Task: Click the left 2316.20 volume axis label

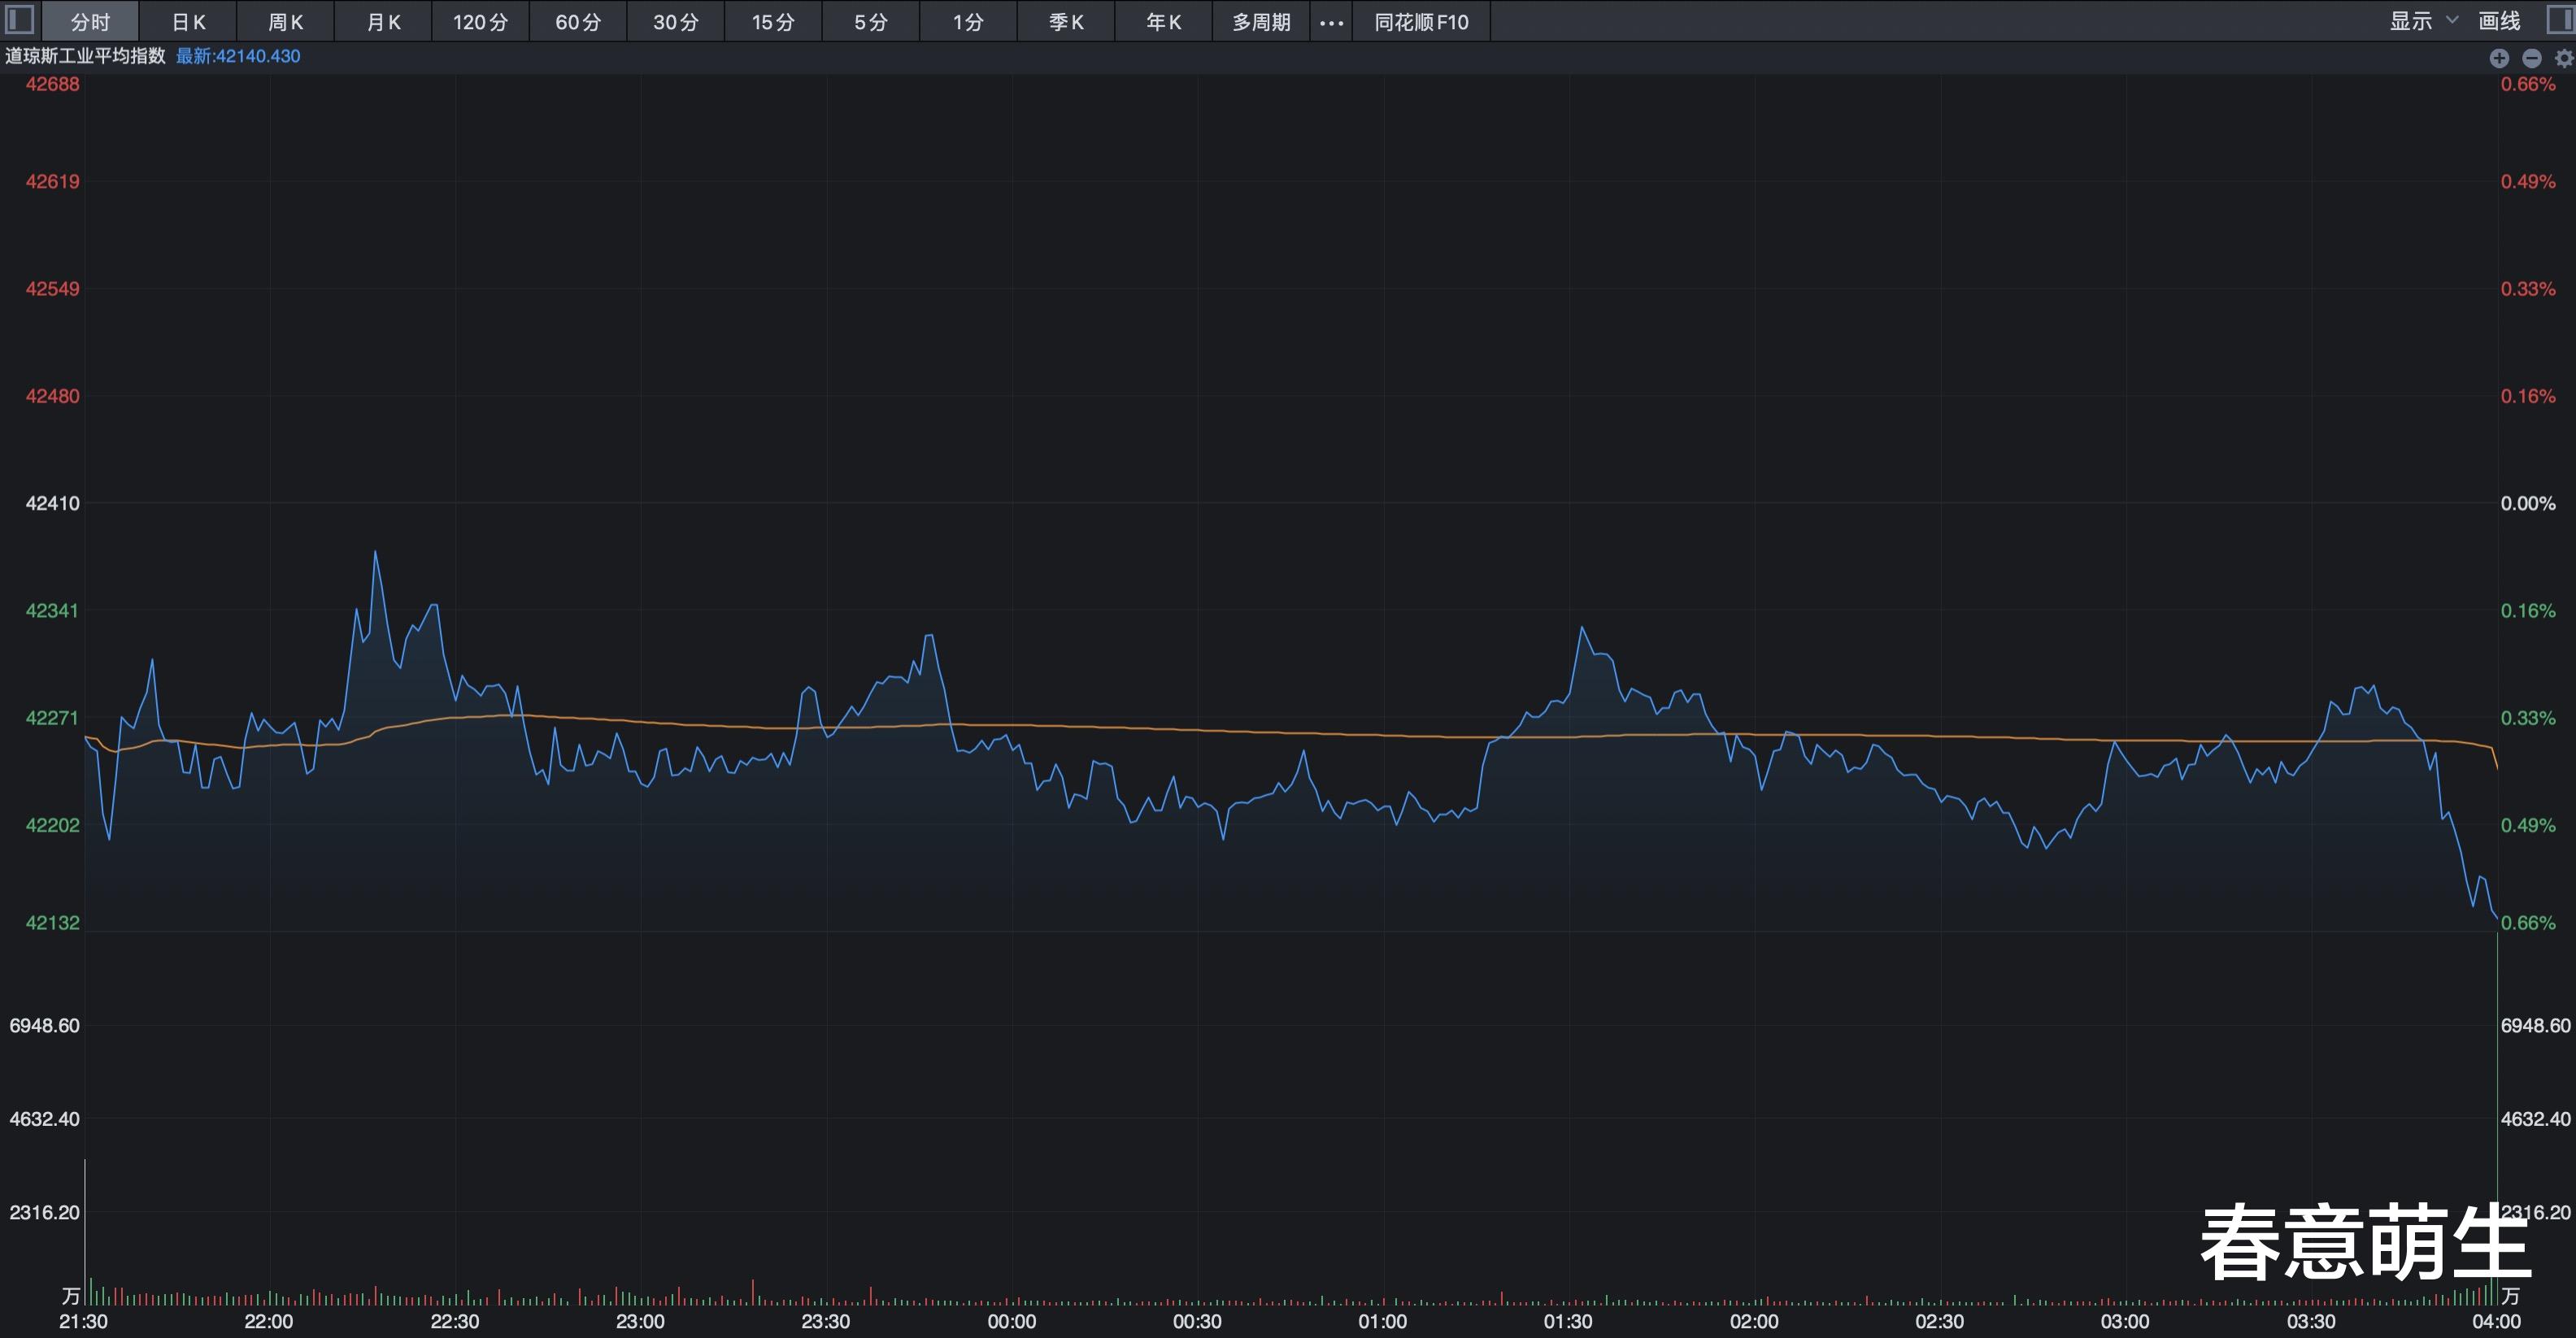Action: (44, 1212)
